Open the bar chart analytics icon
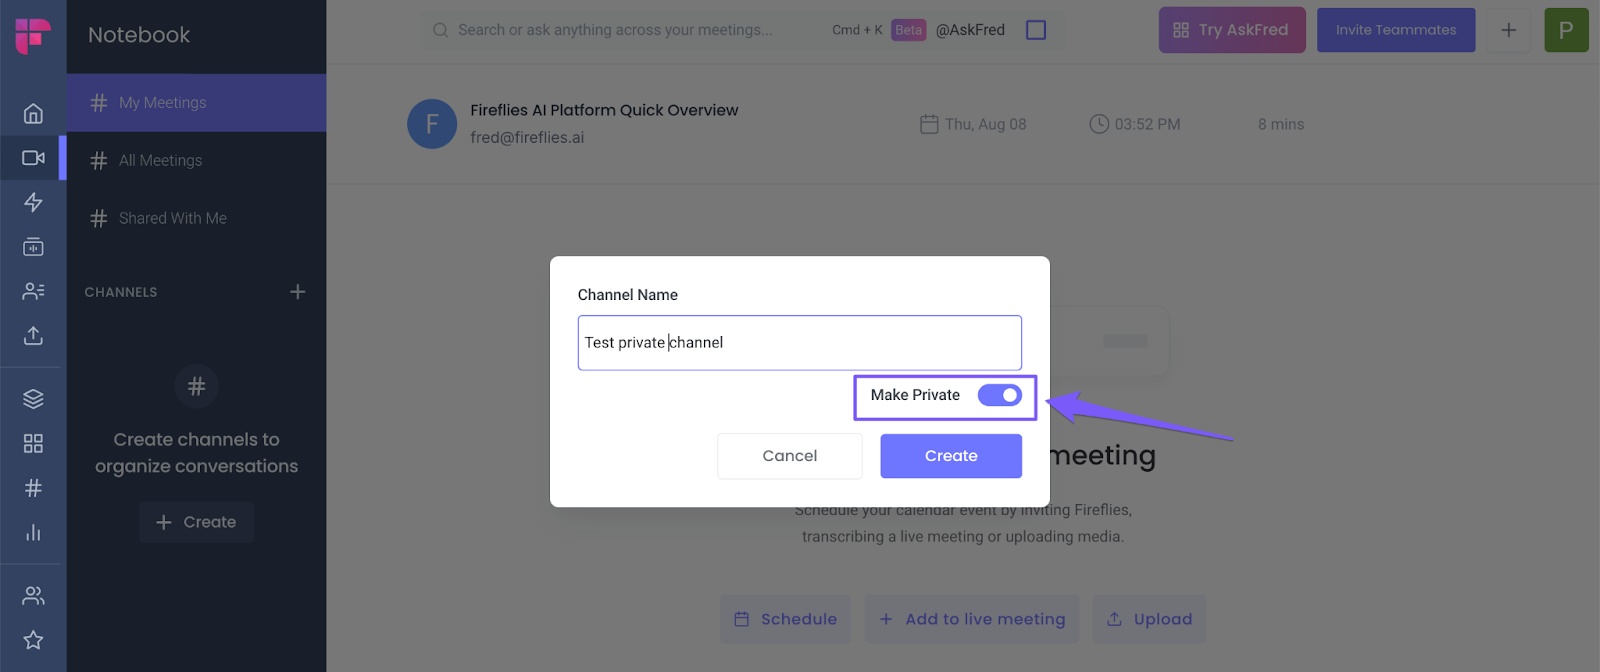Screen dimensions: 1600x672 click(33, 532)
